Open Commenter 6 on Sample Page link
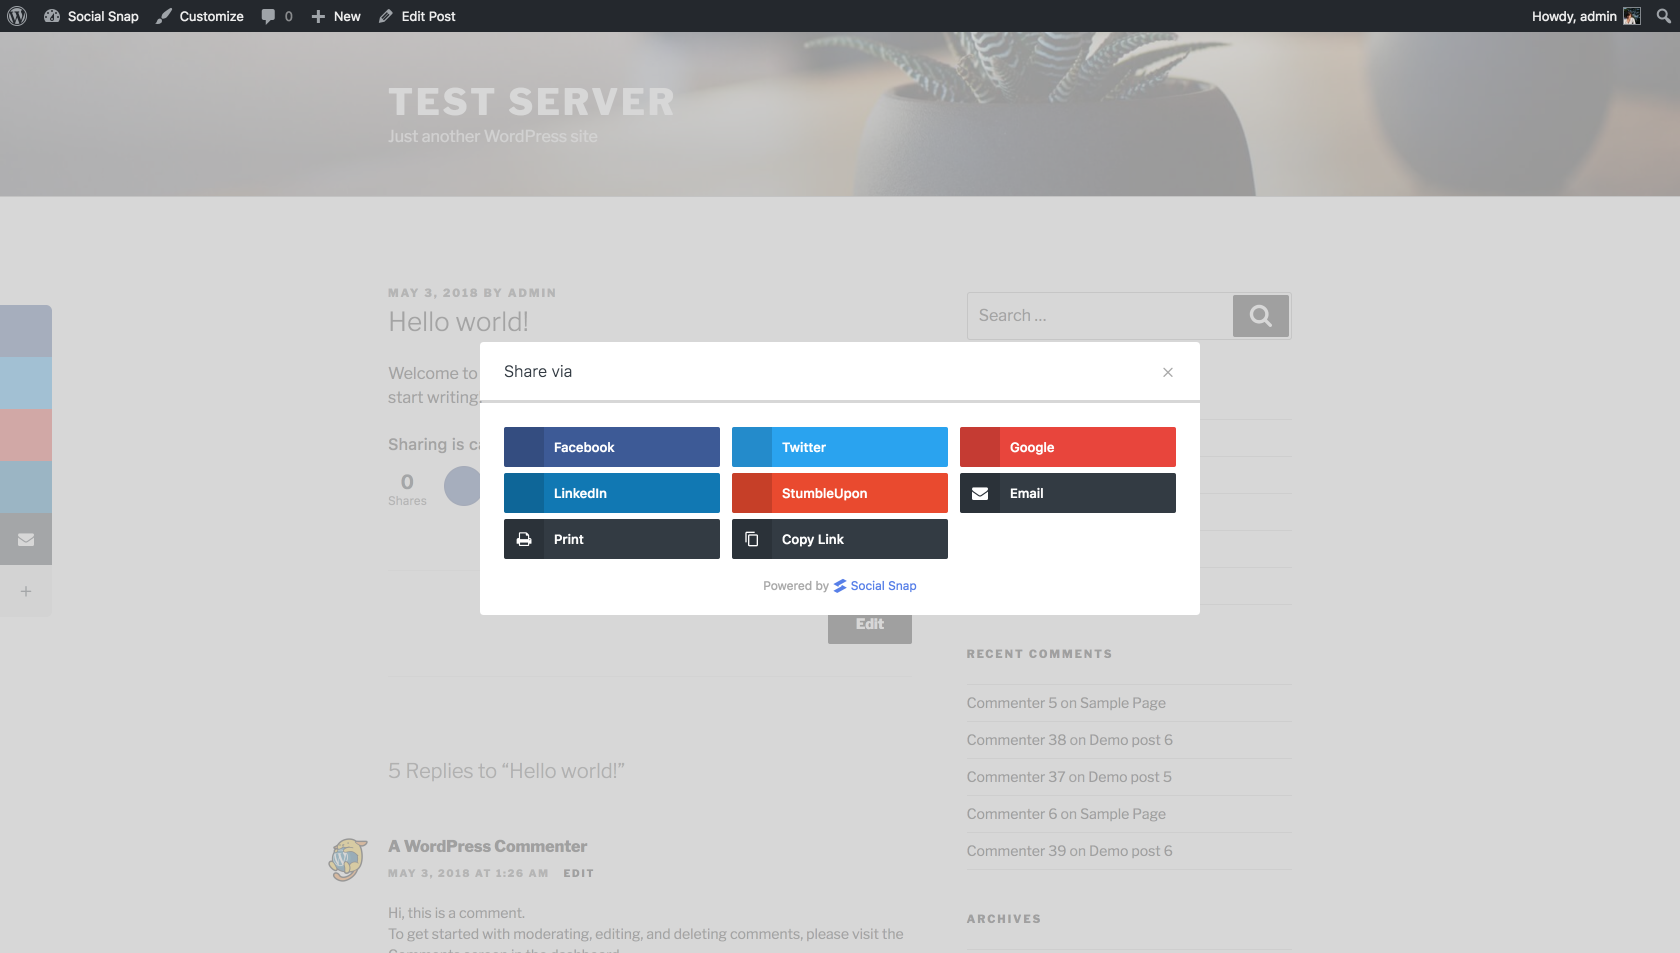1680x953 pixels. [1066, 814]
